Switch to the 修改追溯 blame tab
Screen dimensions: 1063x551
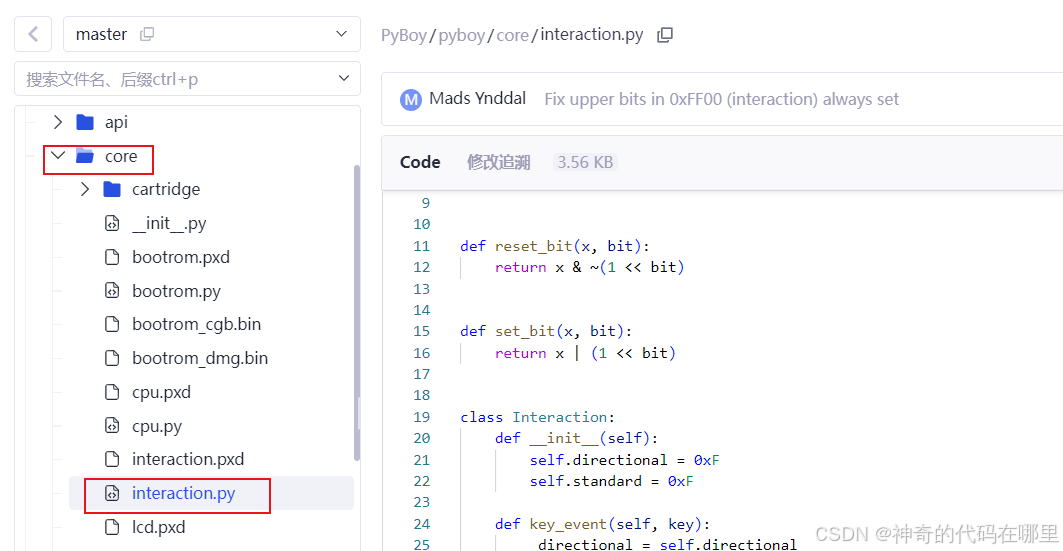498,162
